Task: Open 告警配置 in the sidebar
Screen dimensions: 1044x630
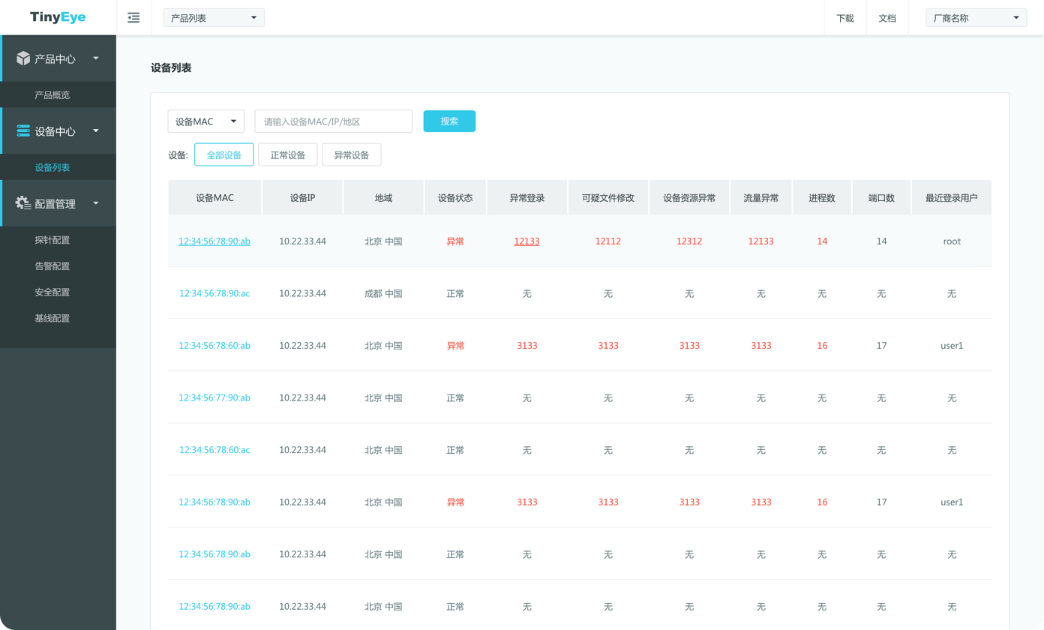Action: tap(52, 266)
